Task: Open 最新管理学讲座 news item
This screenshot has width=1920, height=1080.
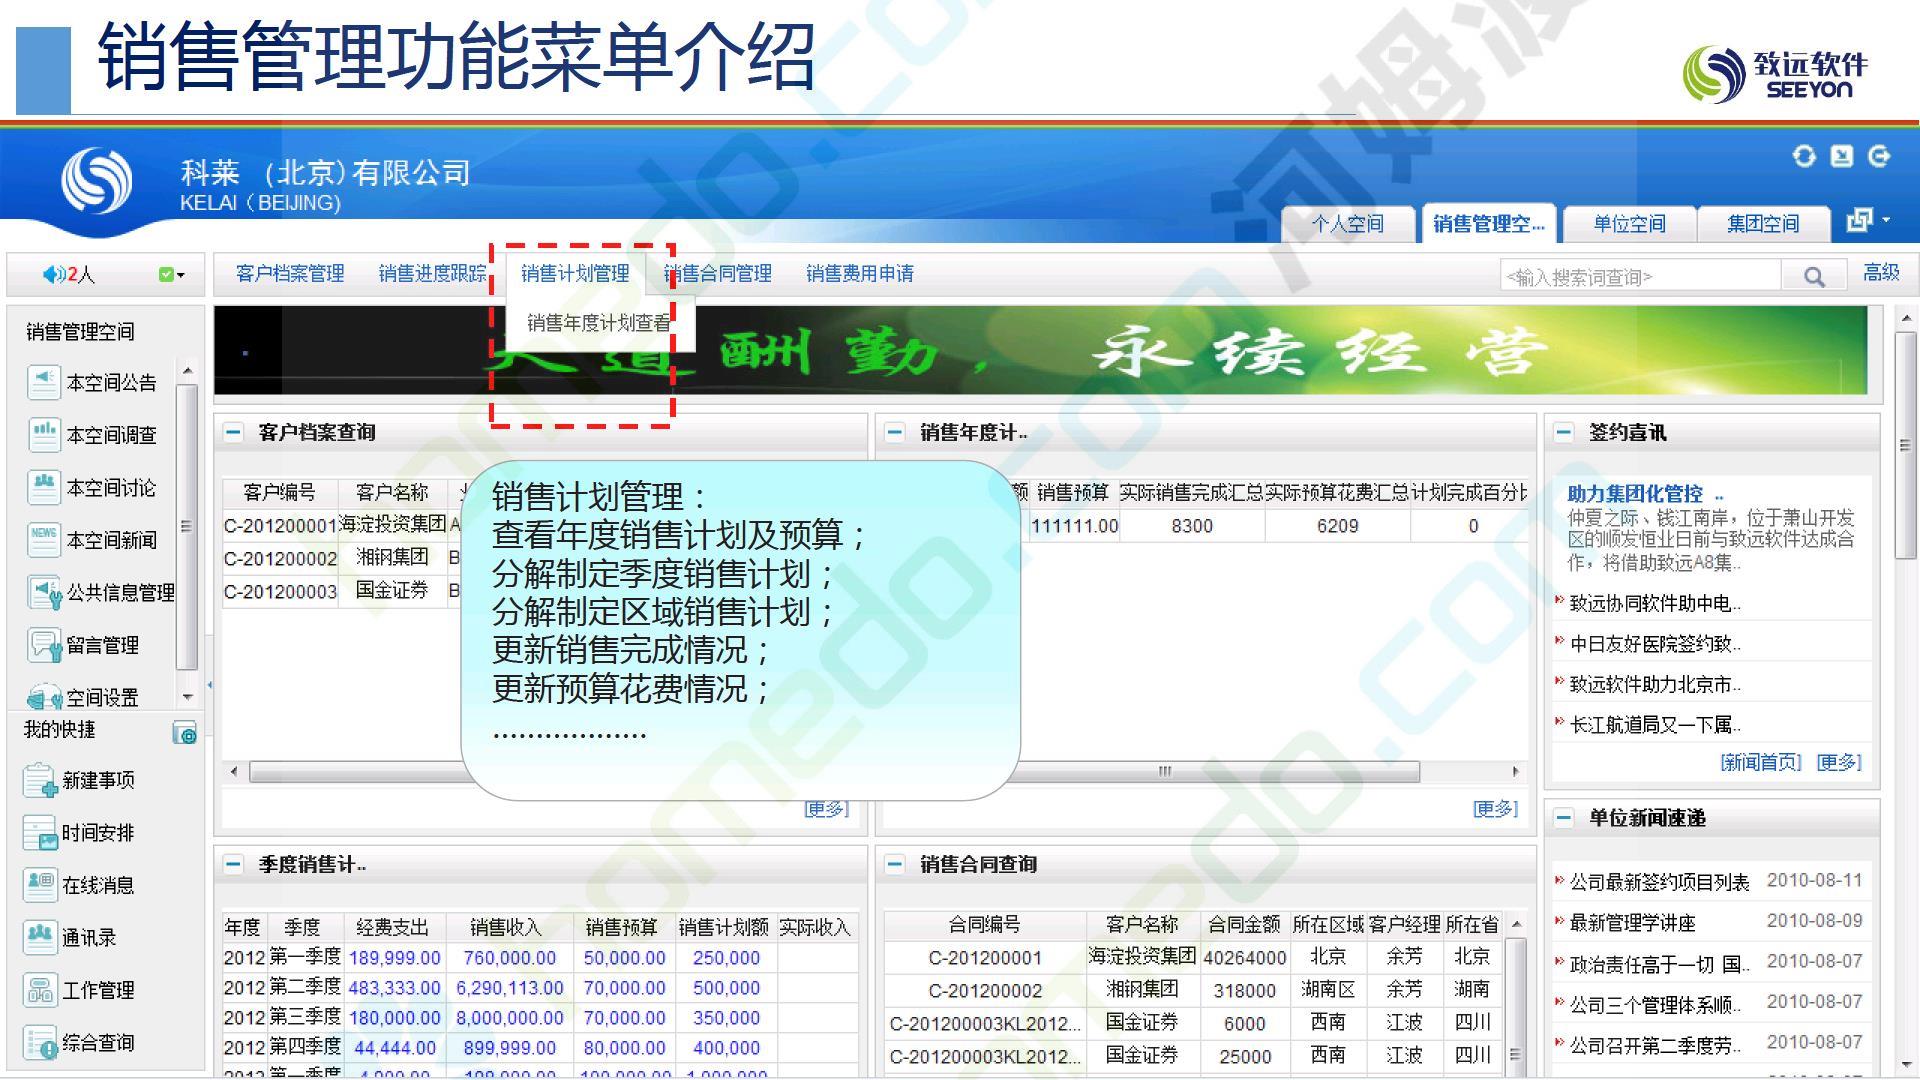Action: pyautogui.click(x=1632, y=923)
